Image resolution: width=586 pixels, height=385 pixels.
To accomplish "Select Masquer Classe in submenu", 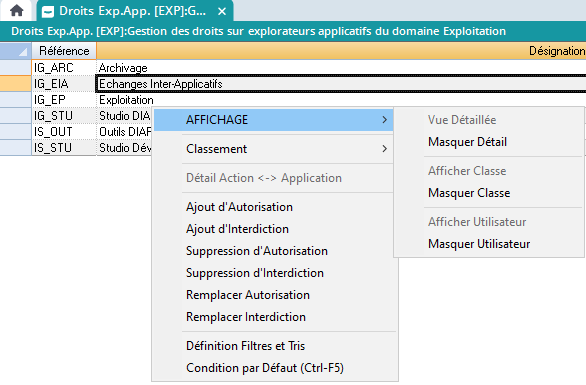I will (x=488, y=193).
